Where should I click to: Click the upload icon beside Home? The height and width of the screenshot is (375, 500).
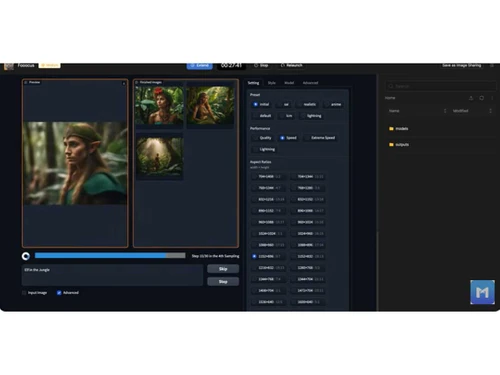tap(471, 98)
